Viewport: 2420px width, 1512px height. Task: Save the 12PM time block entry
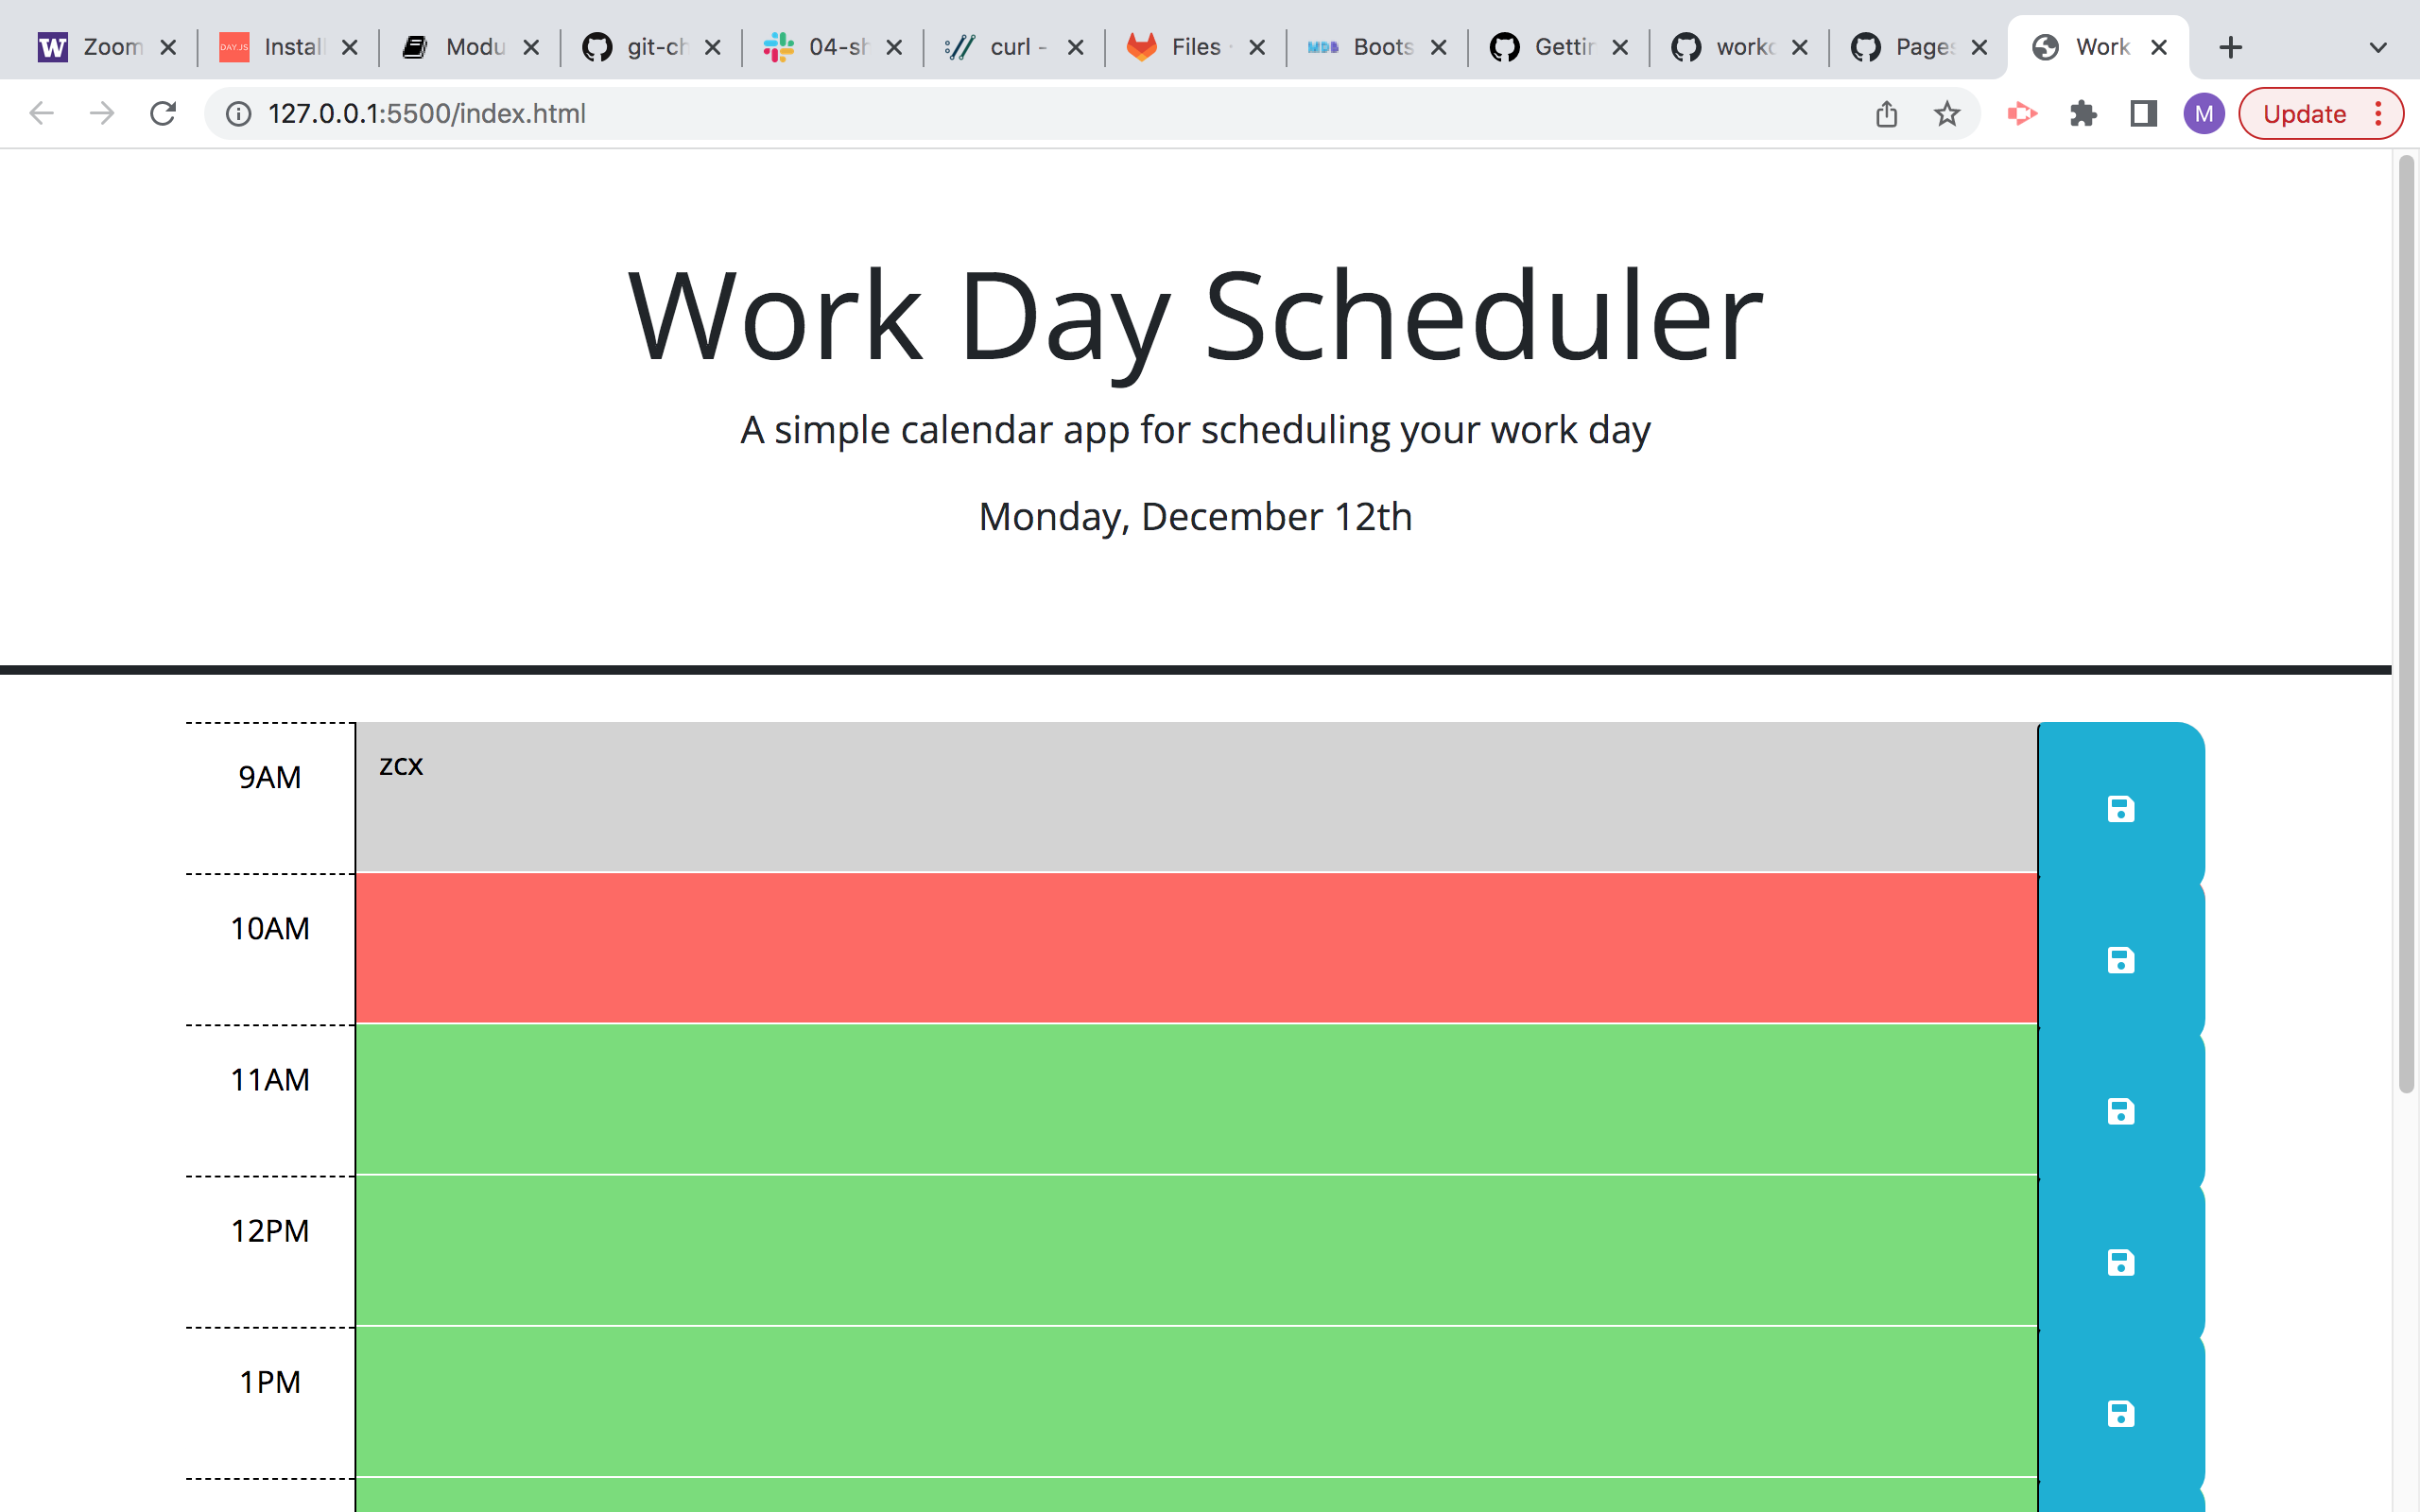2119,1263
